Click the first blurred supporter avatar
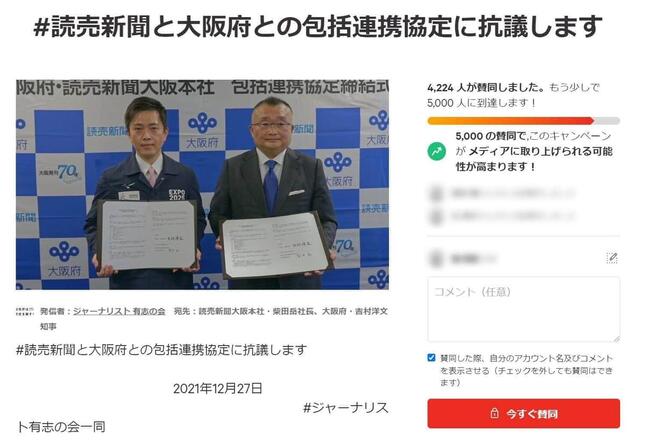Screen dimensions: 645x445 [436, 193]
